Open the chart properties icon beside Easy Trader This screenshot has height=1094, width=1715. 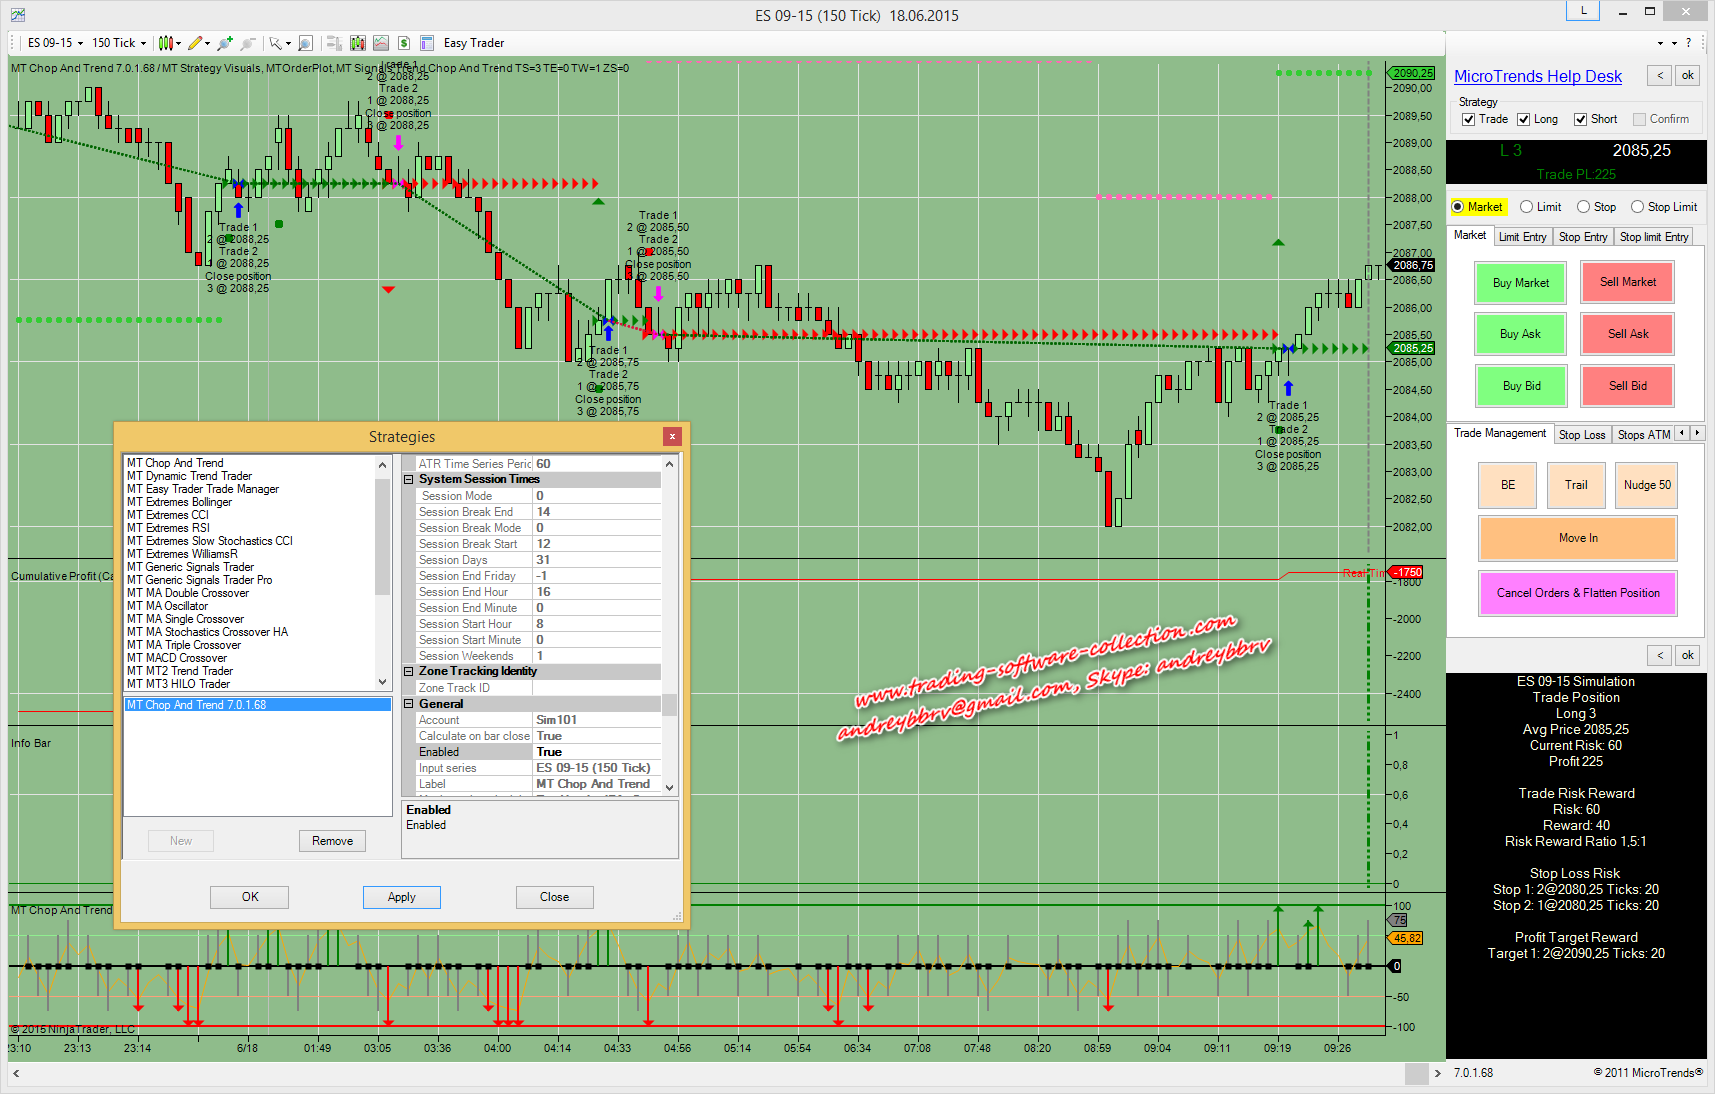click(x=427, y=43)
